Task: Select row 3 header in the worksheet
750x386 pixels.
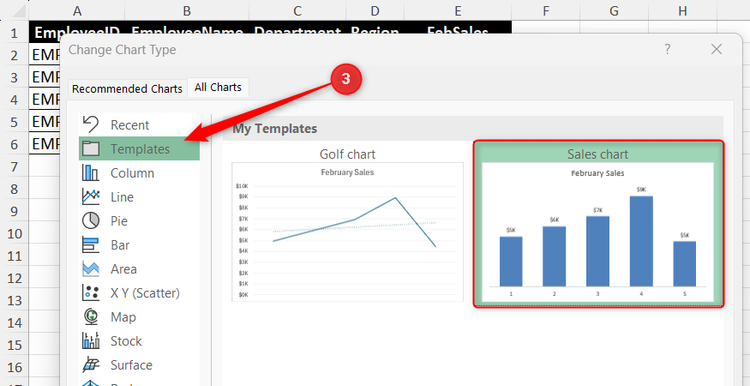Action: (x=14, y=77)
